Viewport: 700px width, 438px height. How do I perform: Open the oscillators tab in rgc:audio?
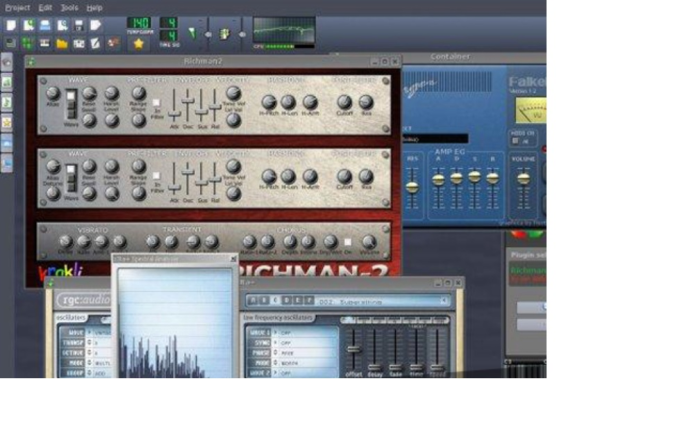(x=71, y=317)
